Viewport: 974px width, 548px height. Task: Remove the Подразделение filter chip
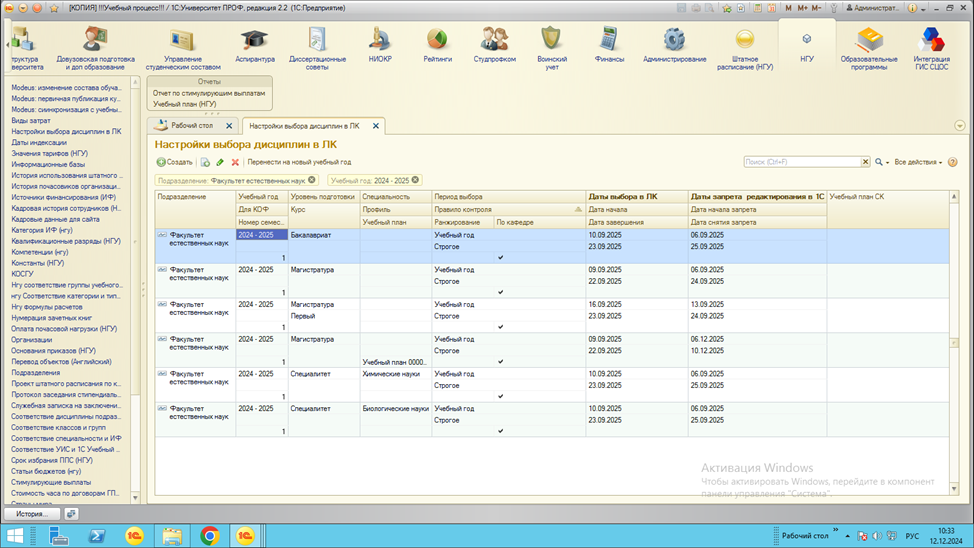pyautogui.click(x=312, y=180)
